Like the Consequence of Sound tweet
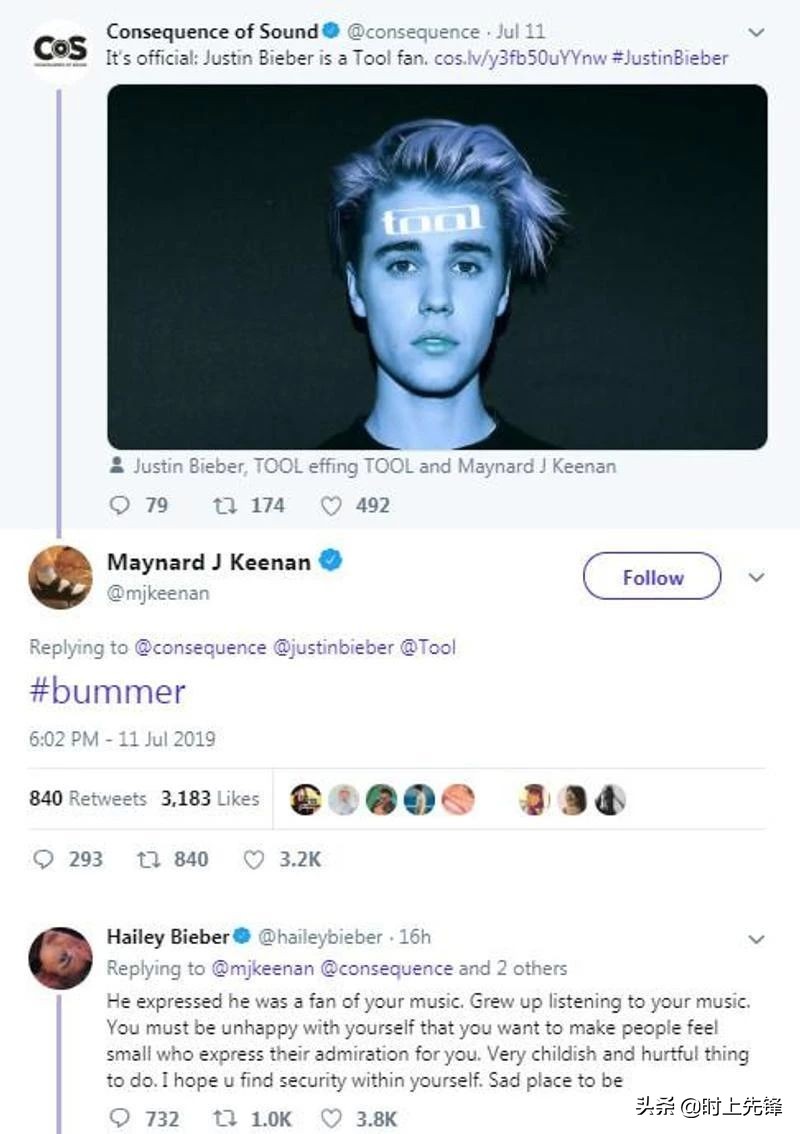This screenshot has height=1134, width=800. pyautogui.click(x=331, y=506)
